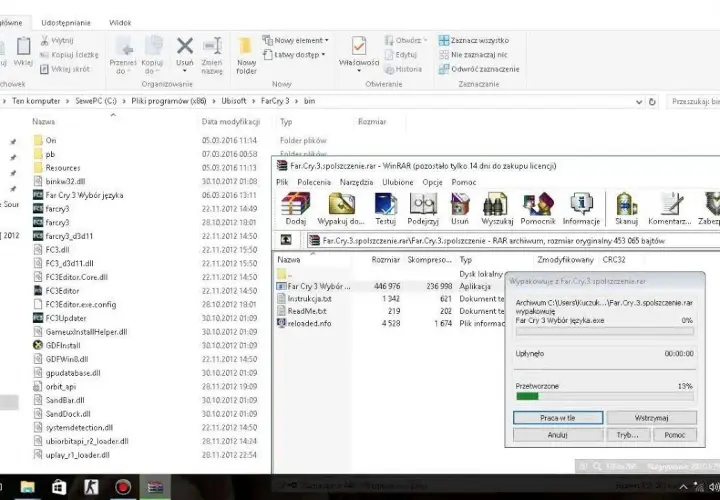720x500 pixels.
Task: Click the Dodaj icon in WinRAR toolbar
Action: [295, 209]
